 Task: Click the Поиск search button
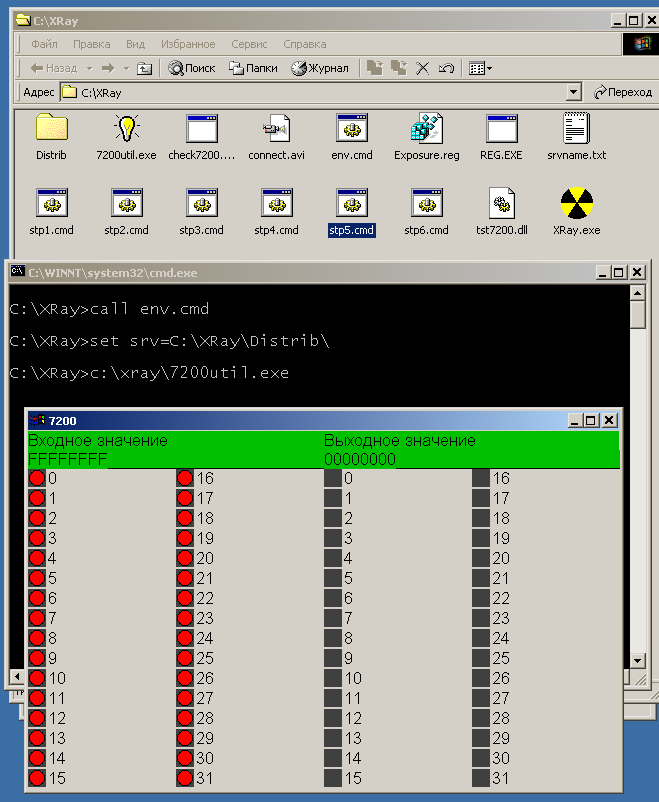pyautogui.click(x=191, y=68)
